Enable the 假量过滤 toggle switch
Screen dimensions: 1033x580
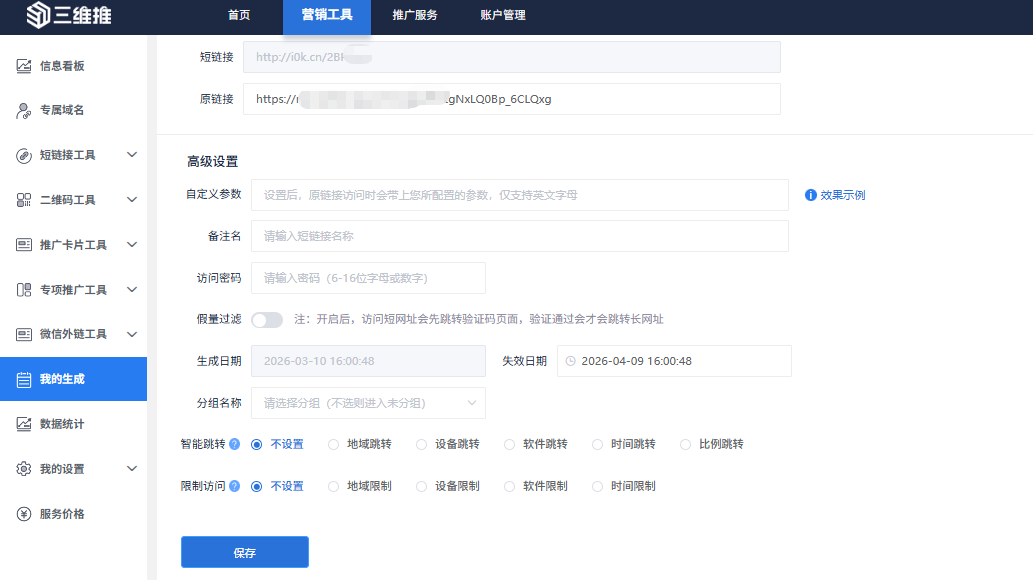(x=267, y=320)
